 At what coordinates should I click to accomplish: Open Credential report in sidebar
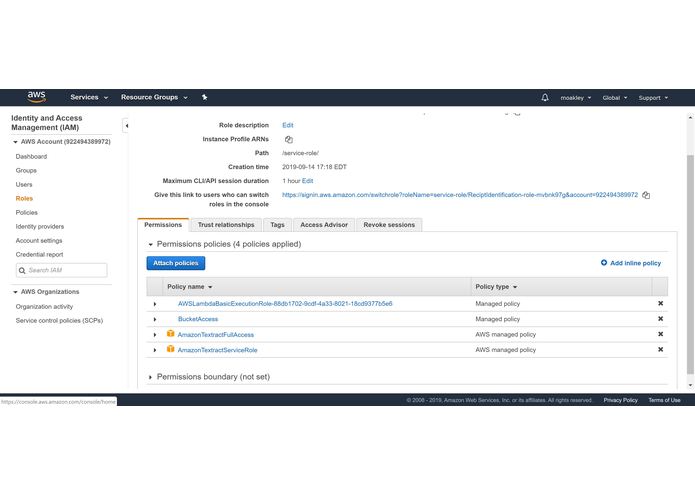[39, 254]
